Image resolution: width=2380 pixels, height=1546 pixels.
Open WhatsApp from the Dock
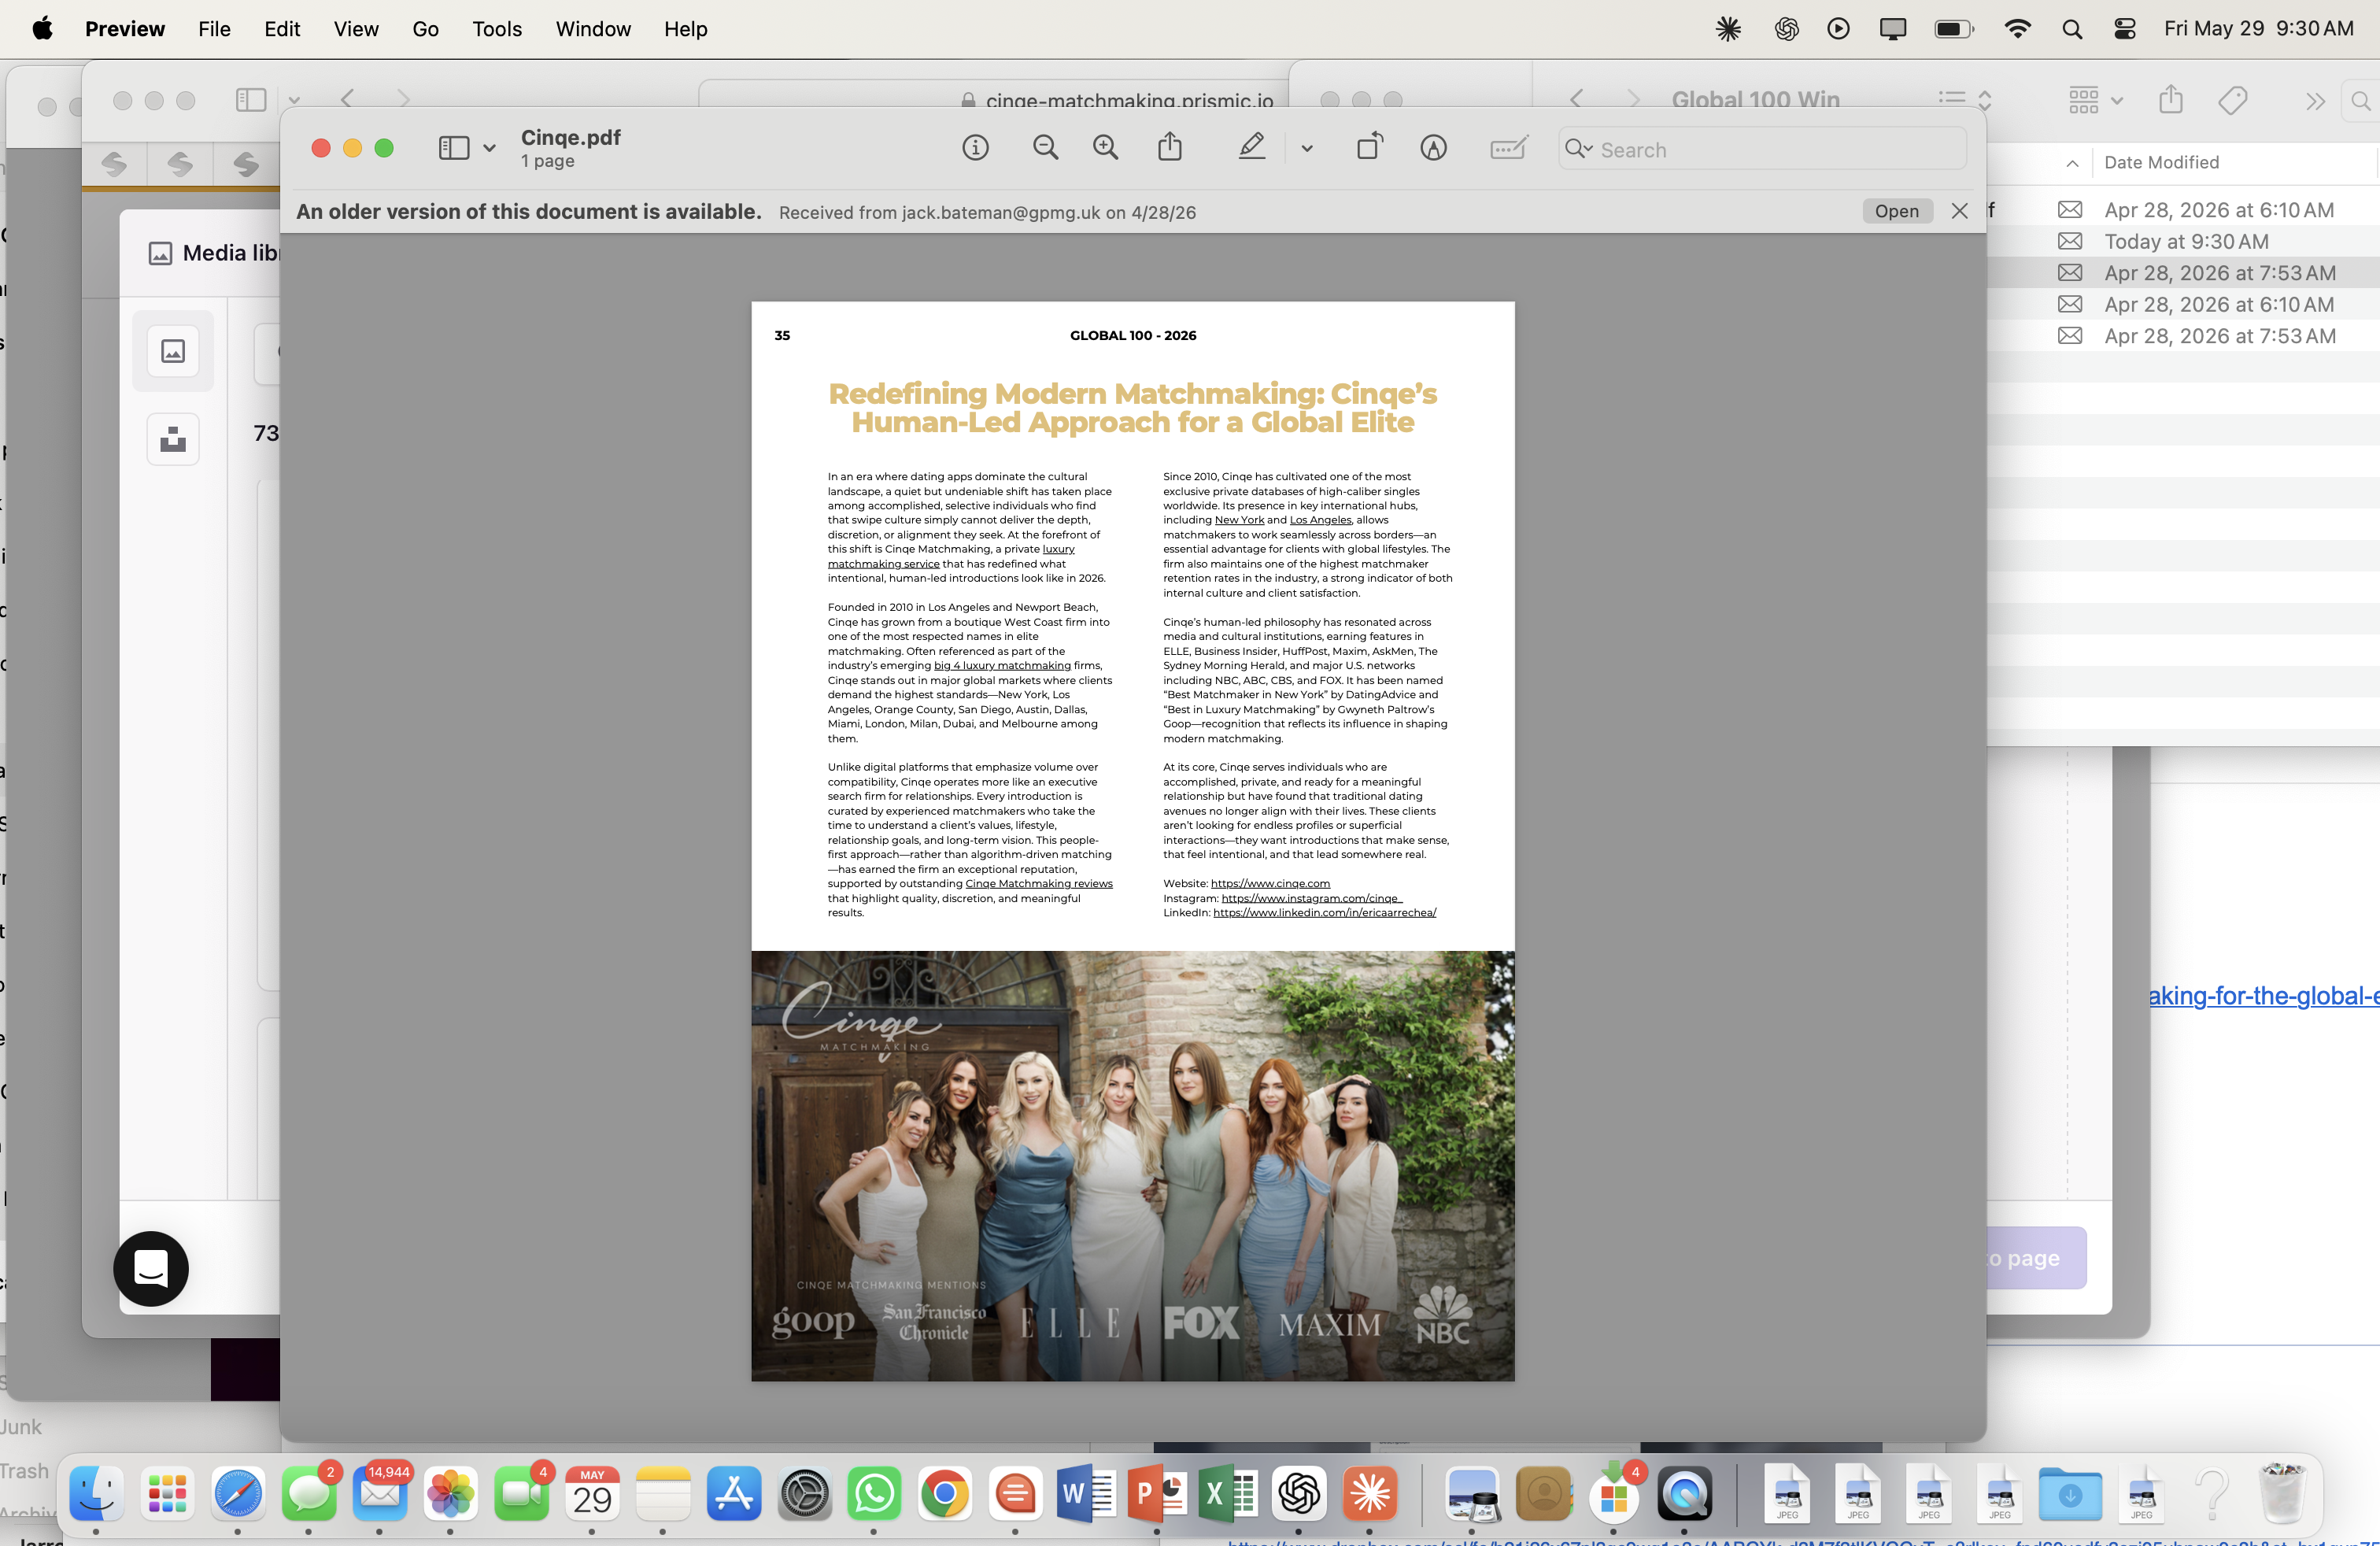(x=874, y=1494)
